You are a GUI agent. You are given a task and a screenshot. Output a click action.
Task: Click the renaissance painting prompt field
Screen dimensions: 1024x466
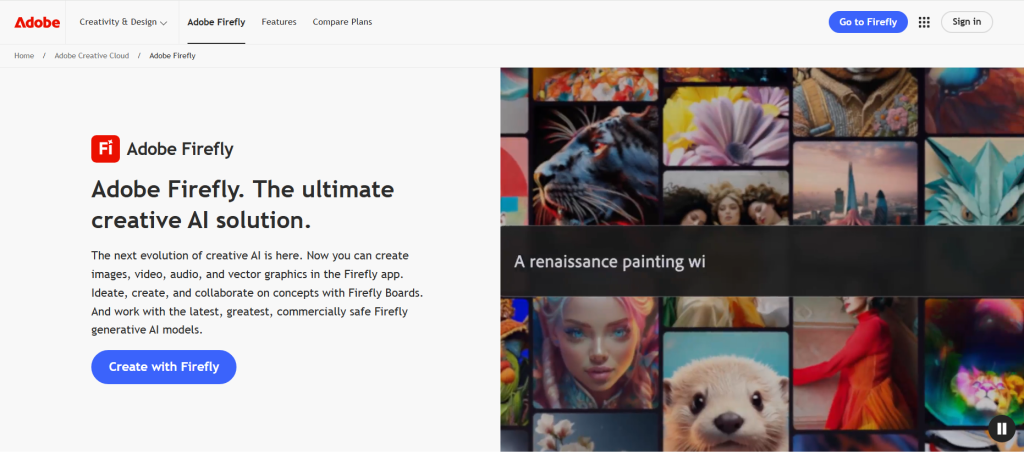point(762,261)
